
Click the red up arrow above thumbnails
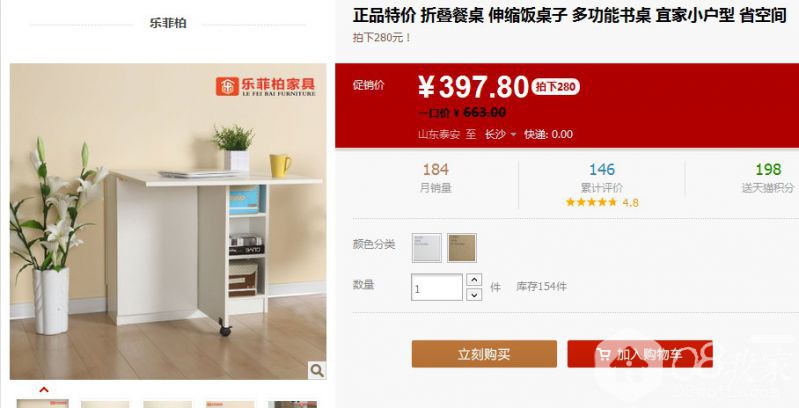[x=44, y=390]
